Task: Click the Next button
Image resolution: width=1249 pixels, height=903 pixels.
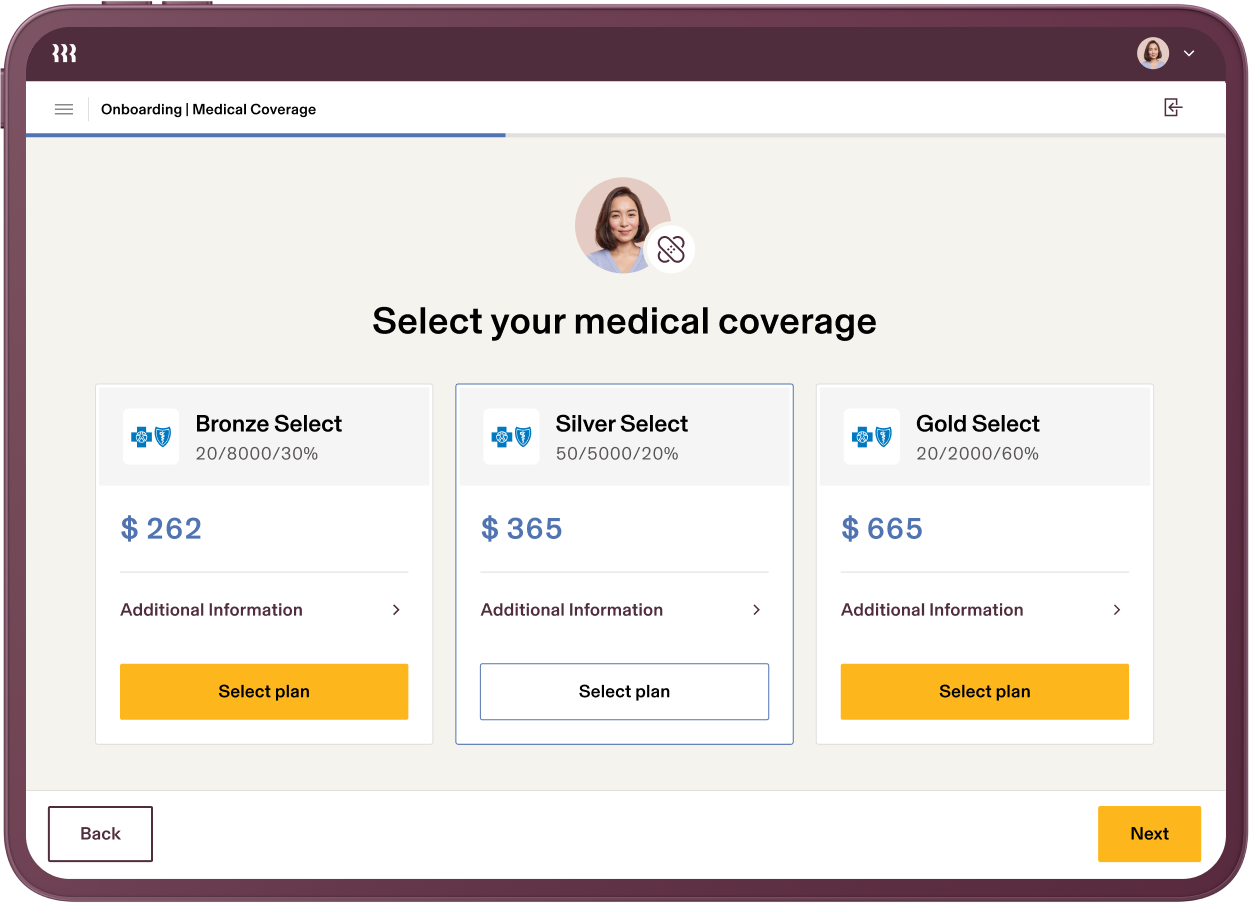Action: [1149, 834]
